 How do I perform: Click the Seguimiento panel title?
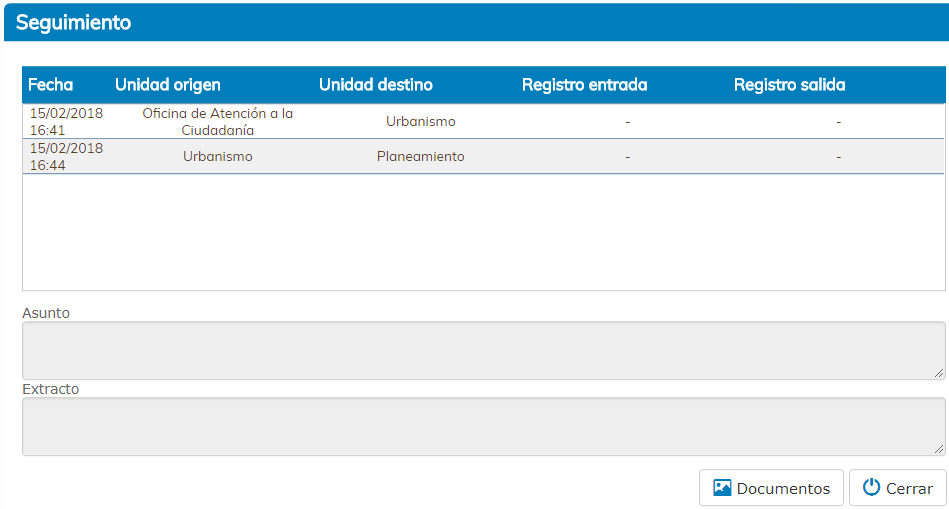[73, 22]
